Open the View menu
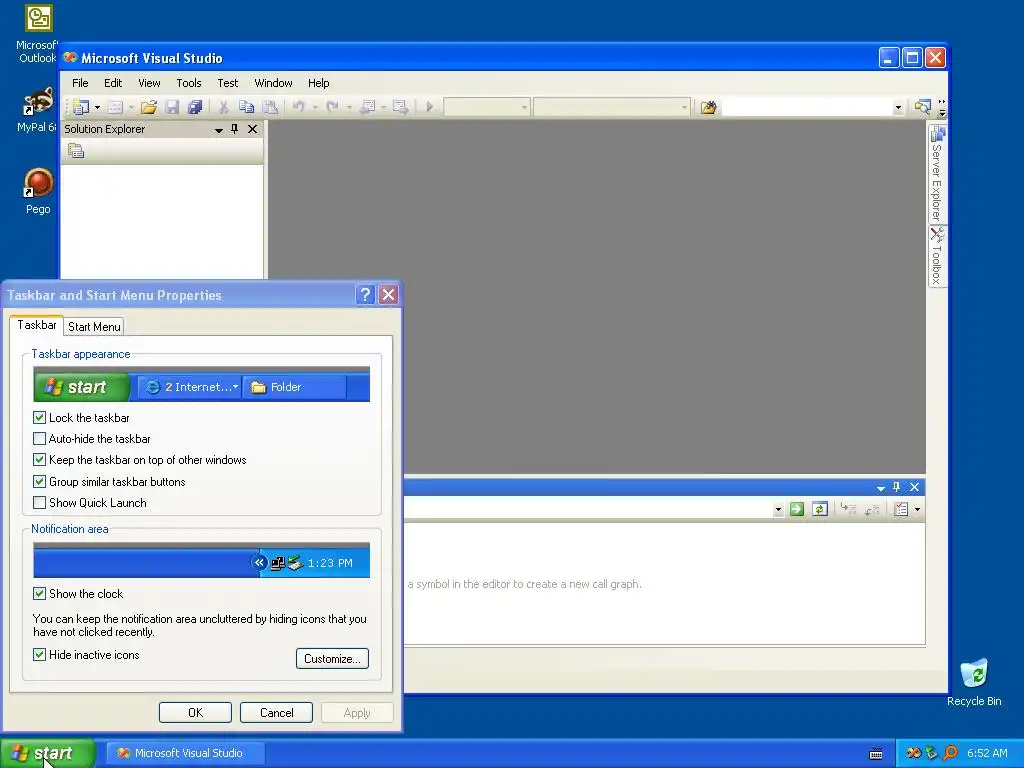 pos(149,83)
